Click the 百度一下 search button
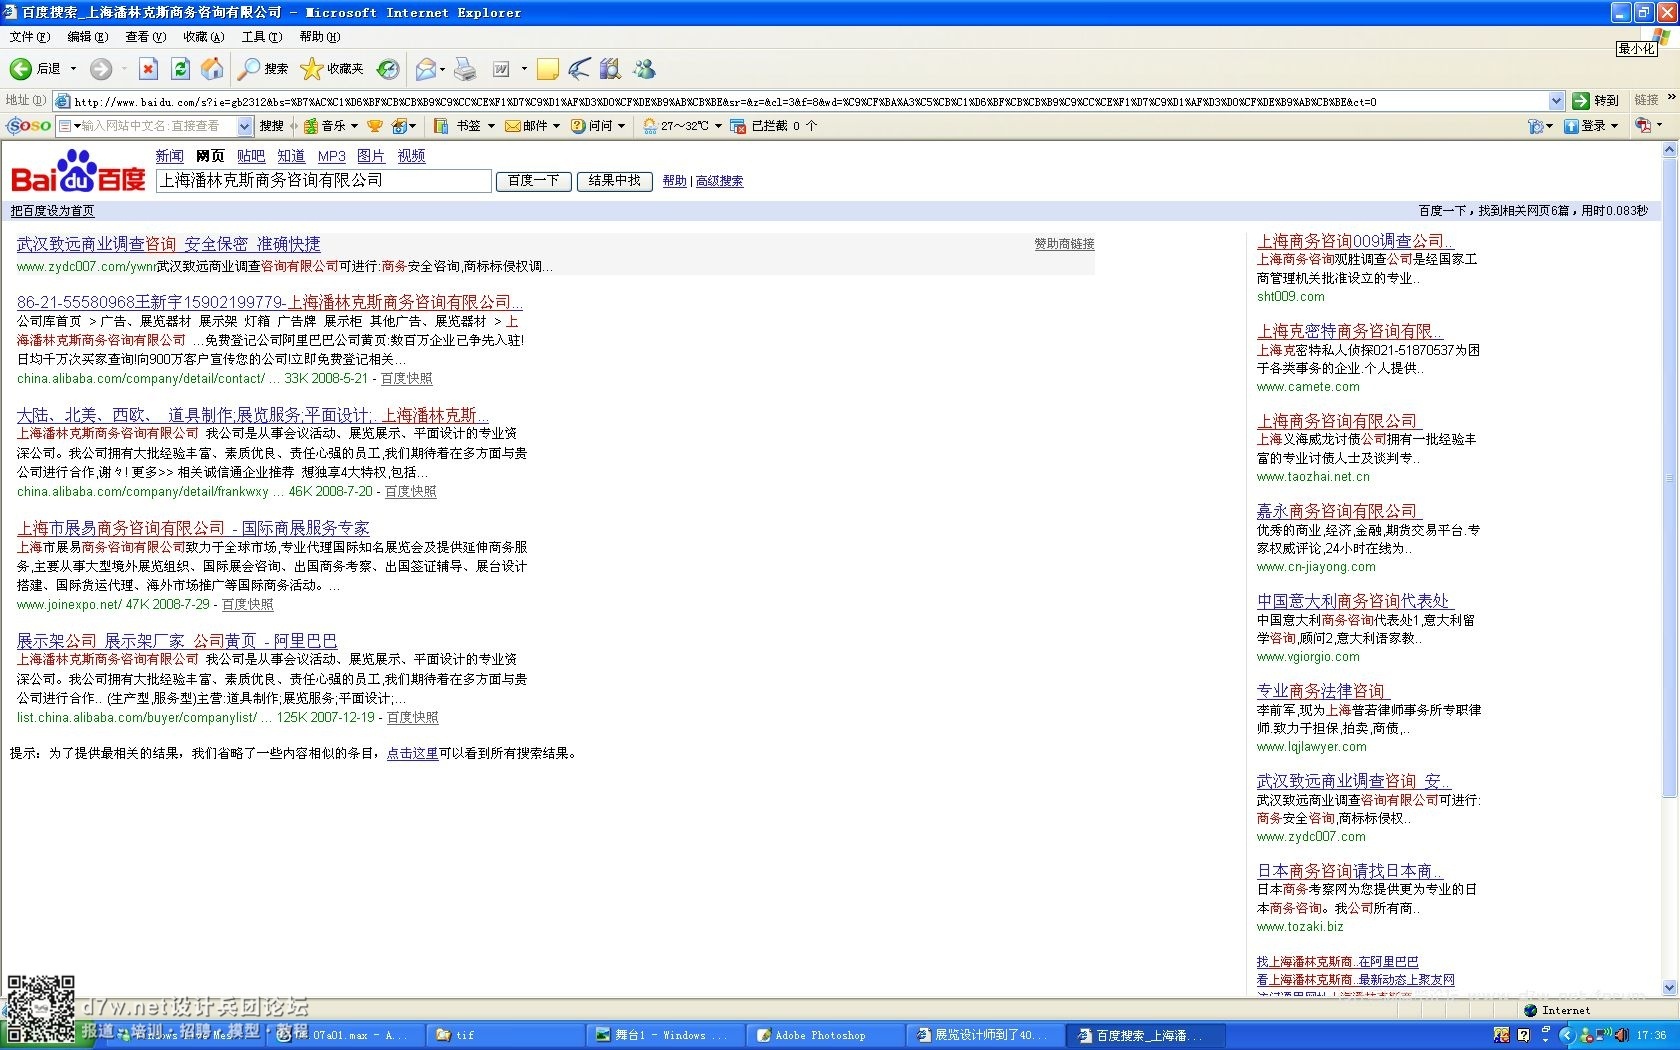This screenshot has width=1680, height=1050. [x=534, y=181]
